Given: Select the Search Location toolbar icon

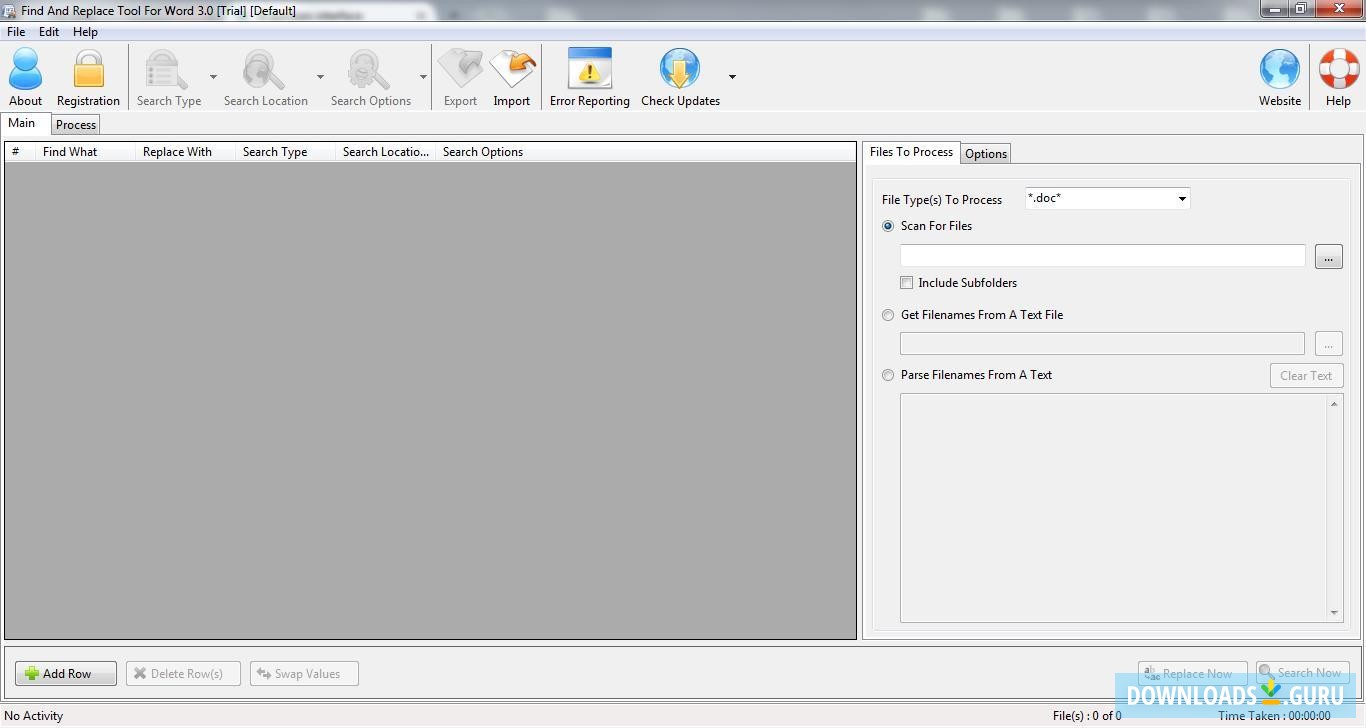Looking at the screenshot, I should tap(264, 71).
